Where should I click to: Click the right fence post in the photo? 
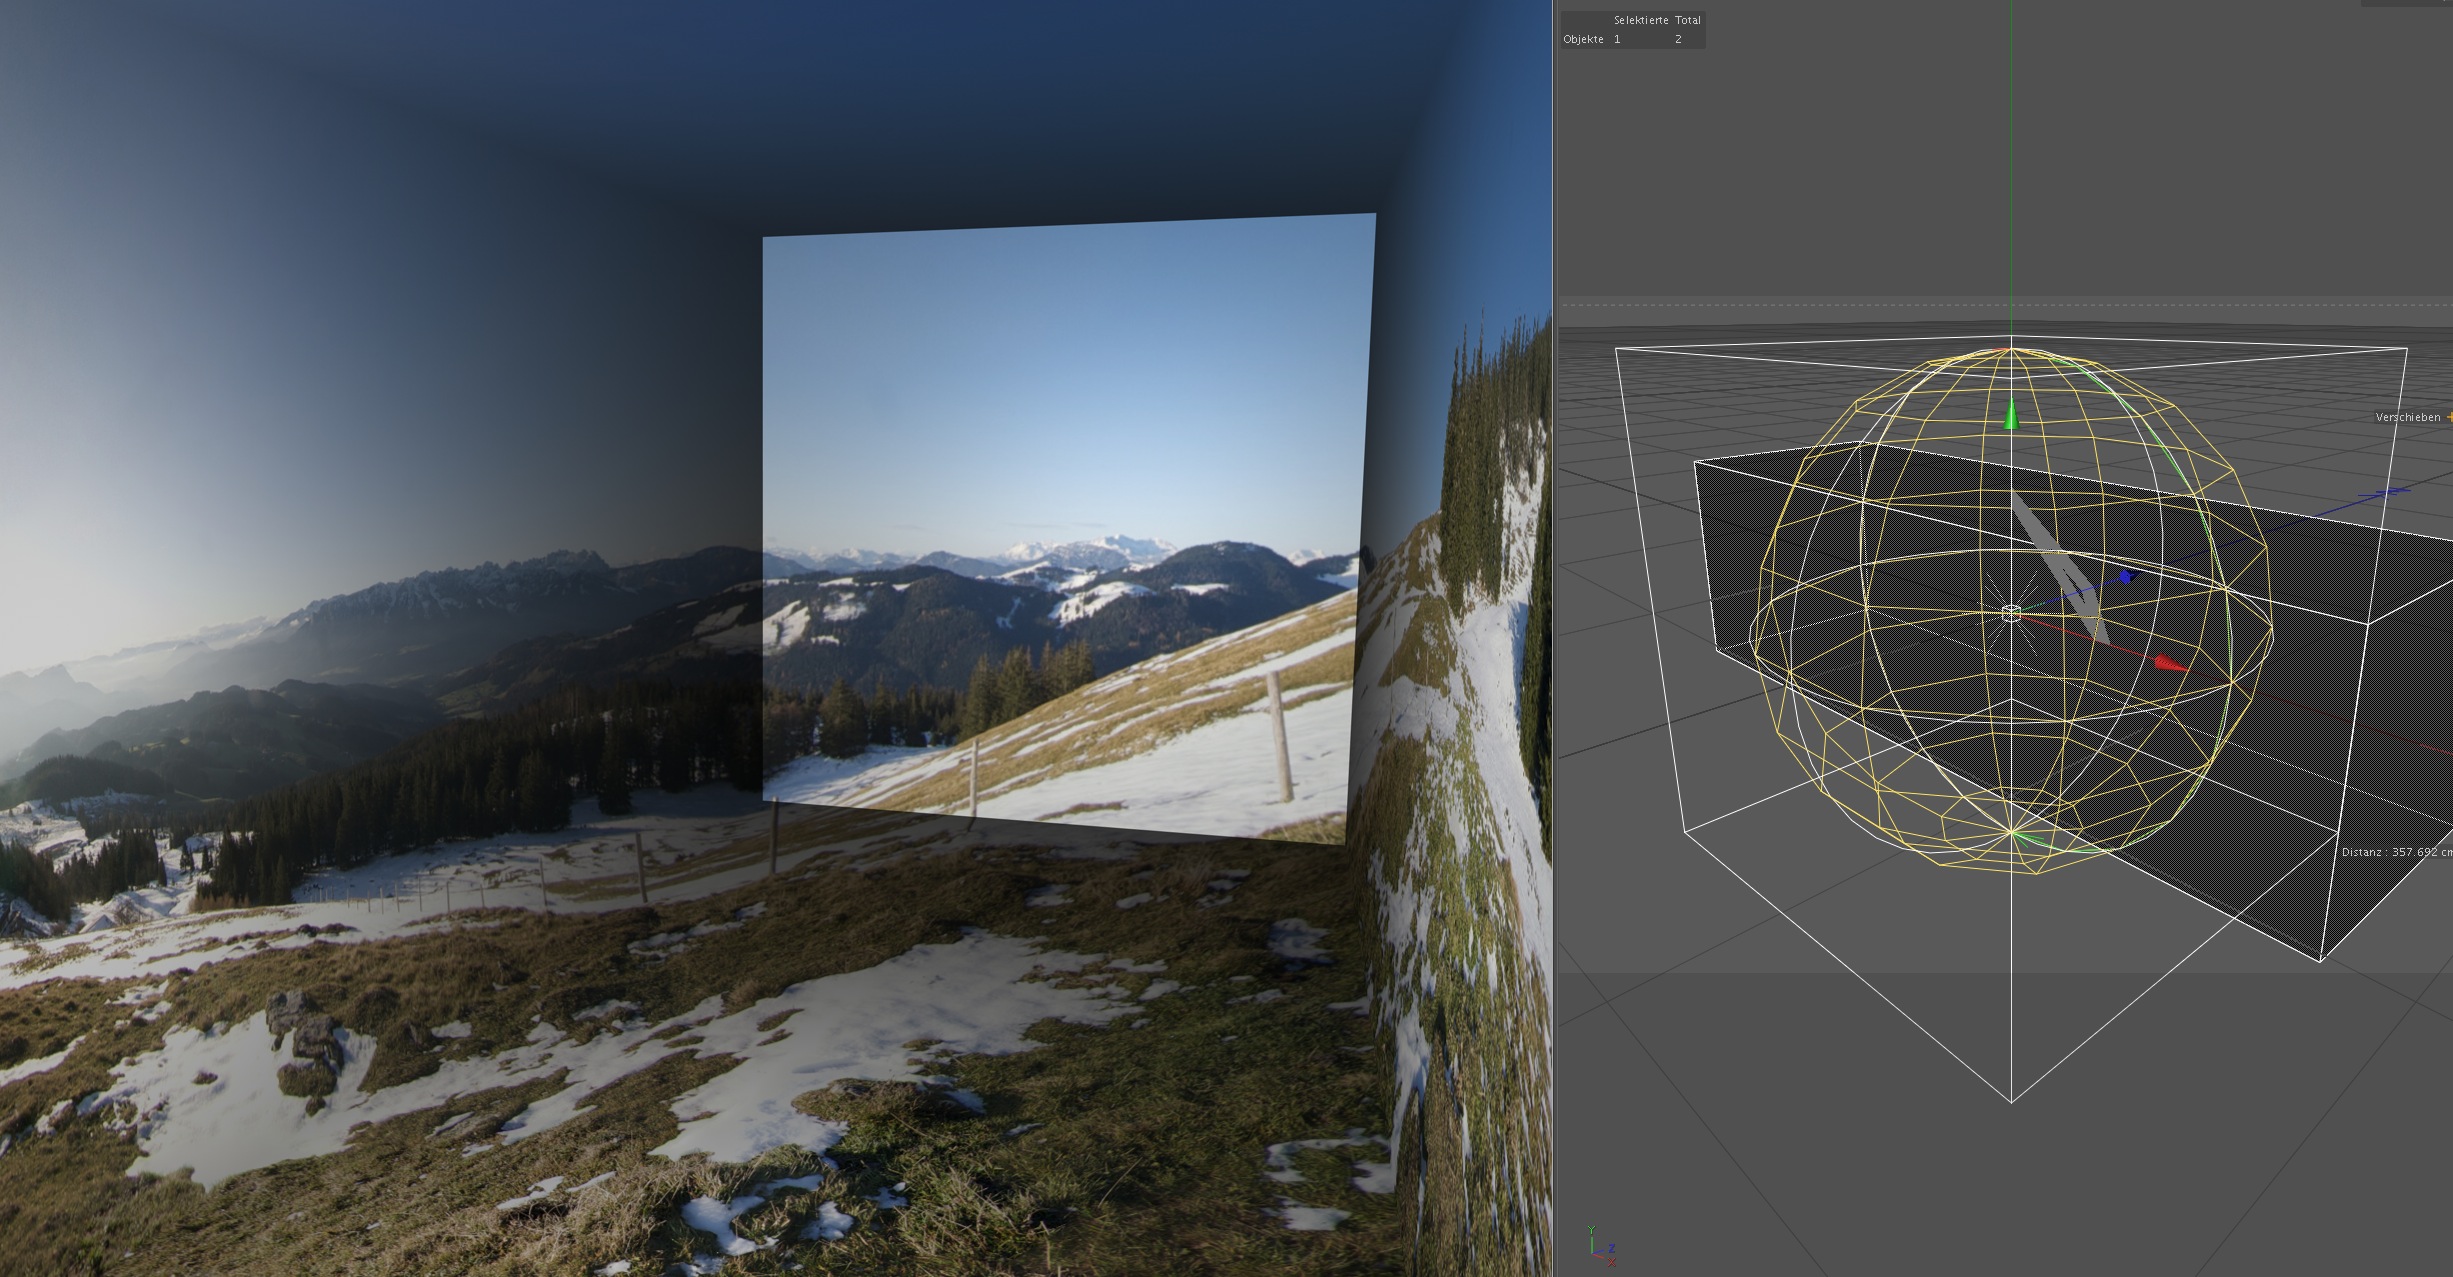click(x=1278, y=736)
